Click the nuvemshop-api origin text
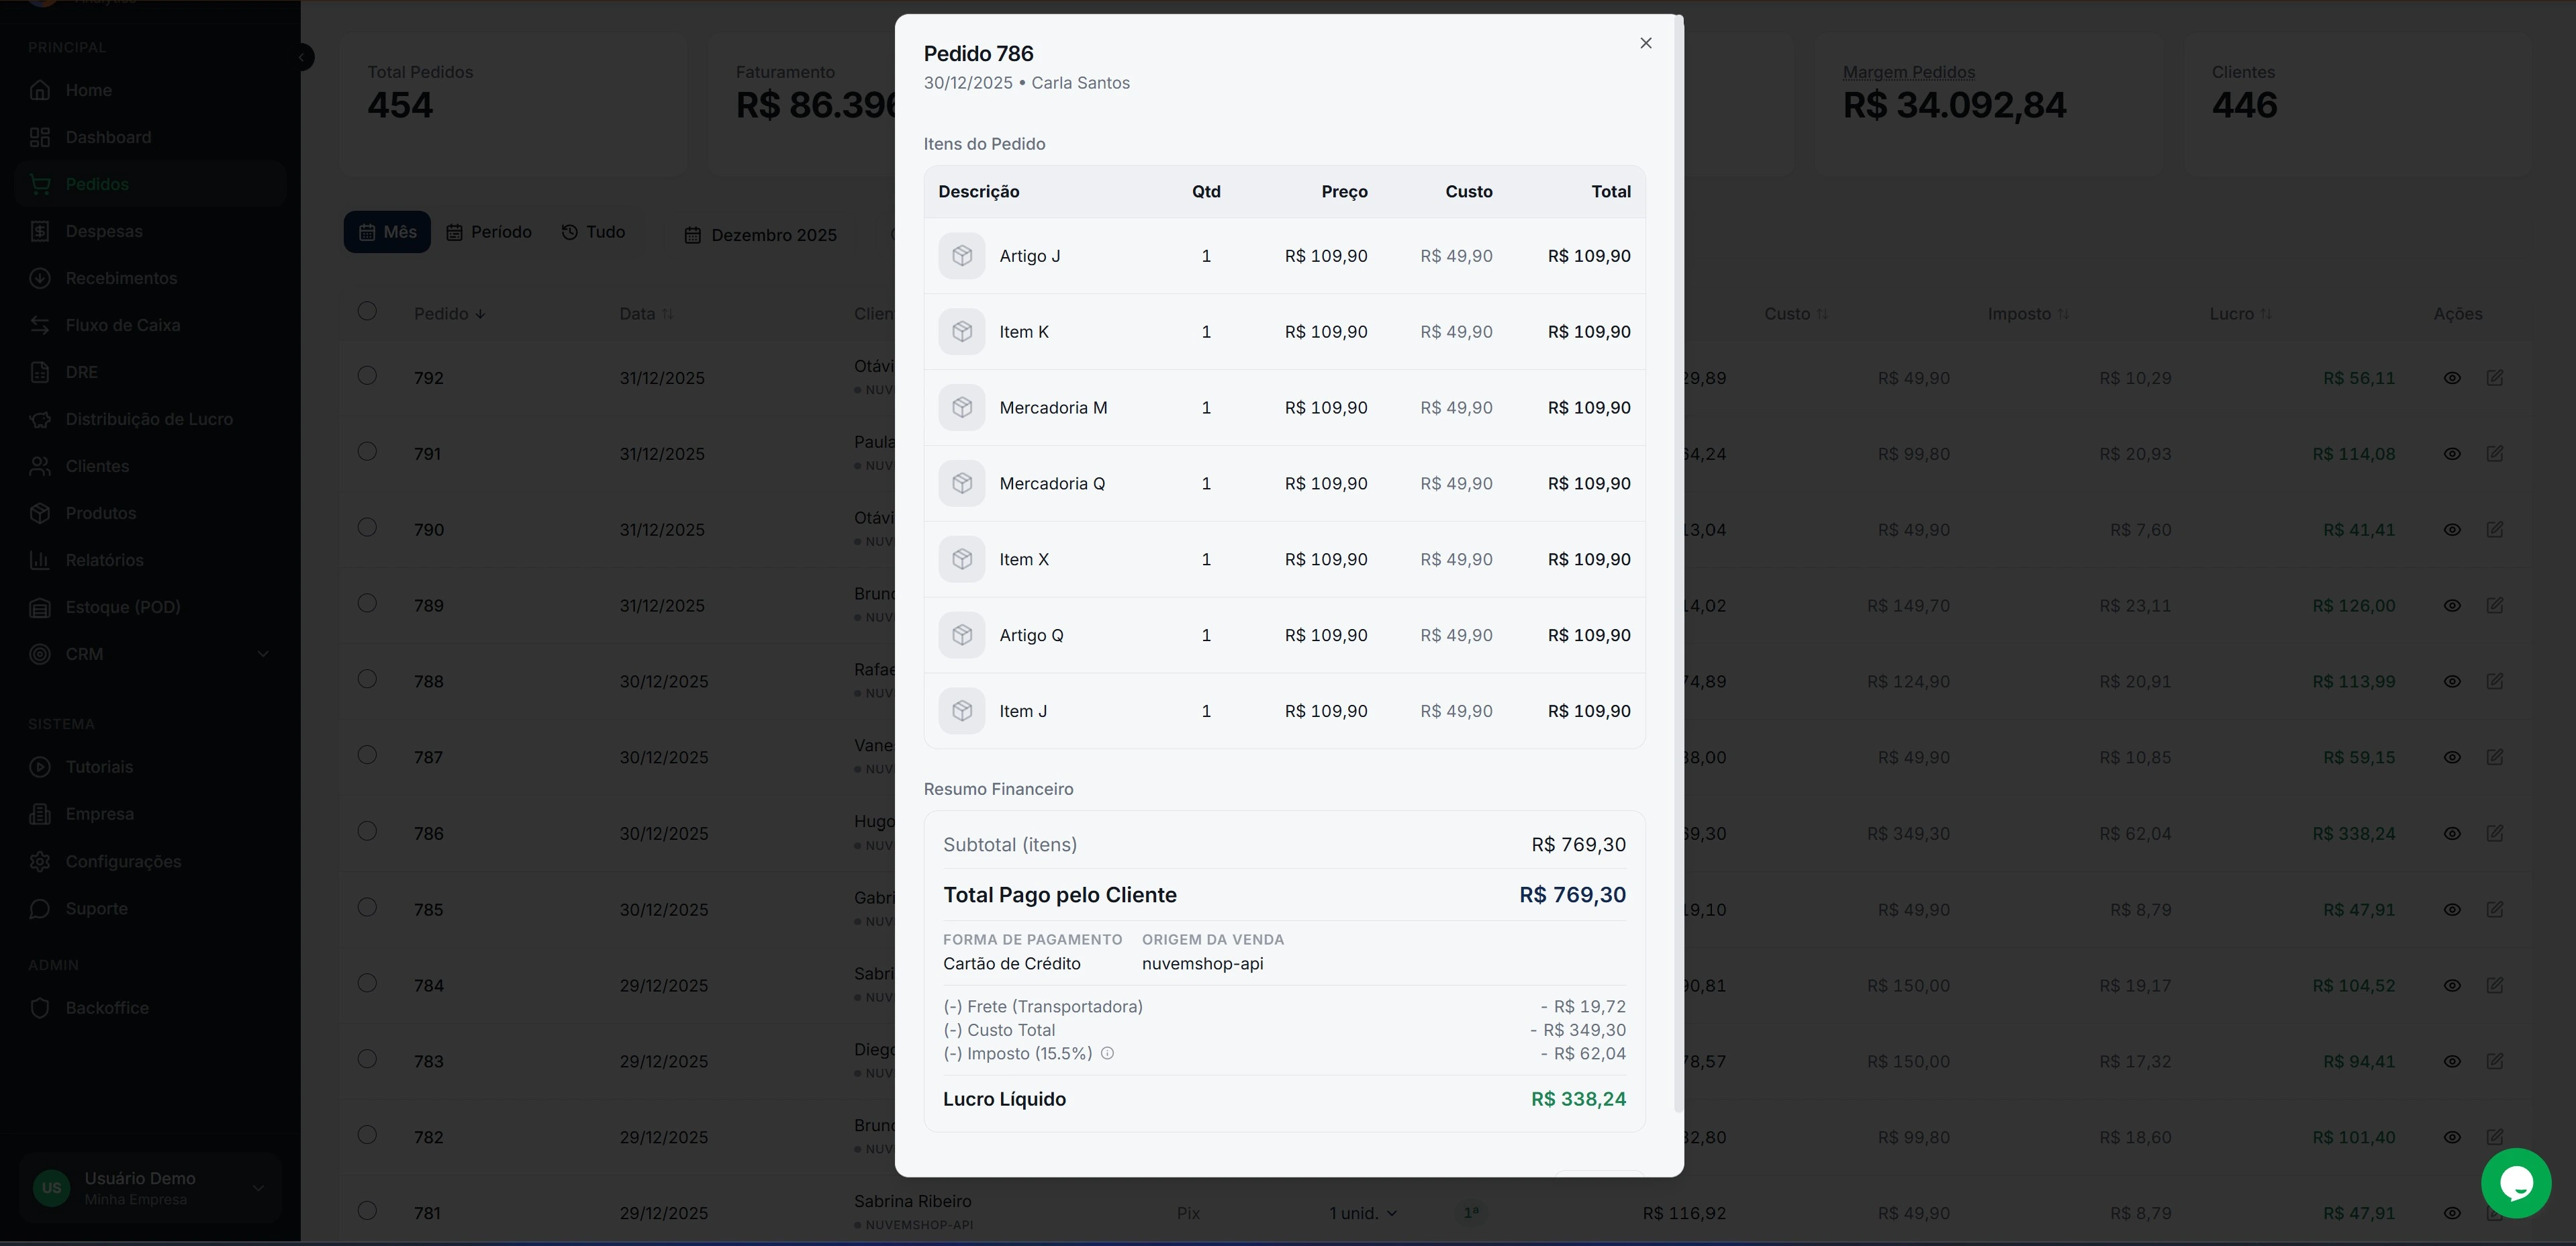 pyautogui.click(x=1202, y=964)
